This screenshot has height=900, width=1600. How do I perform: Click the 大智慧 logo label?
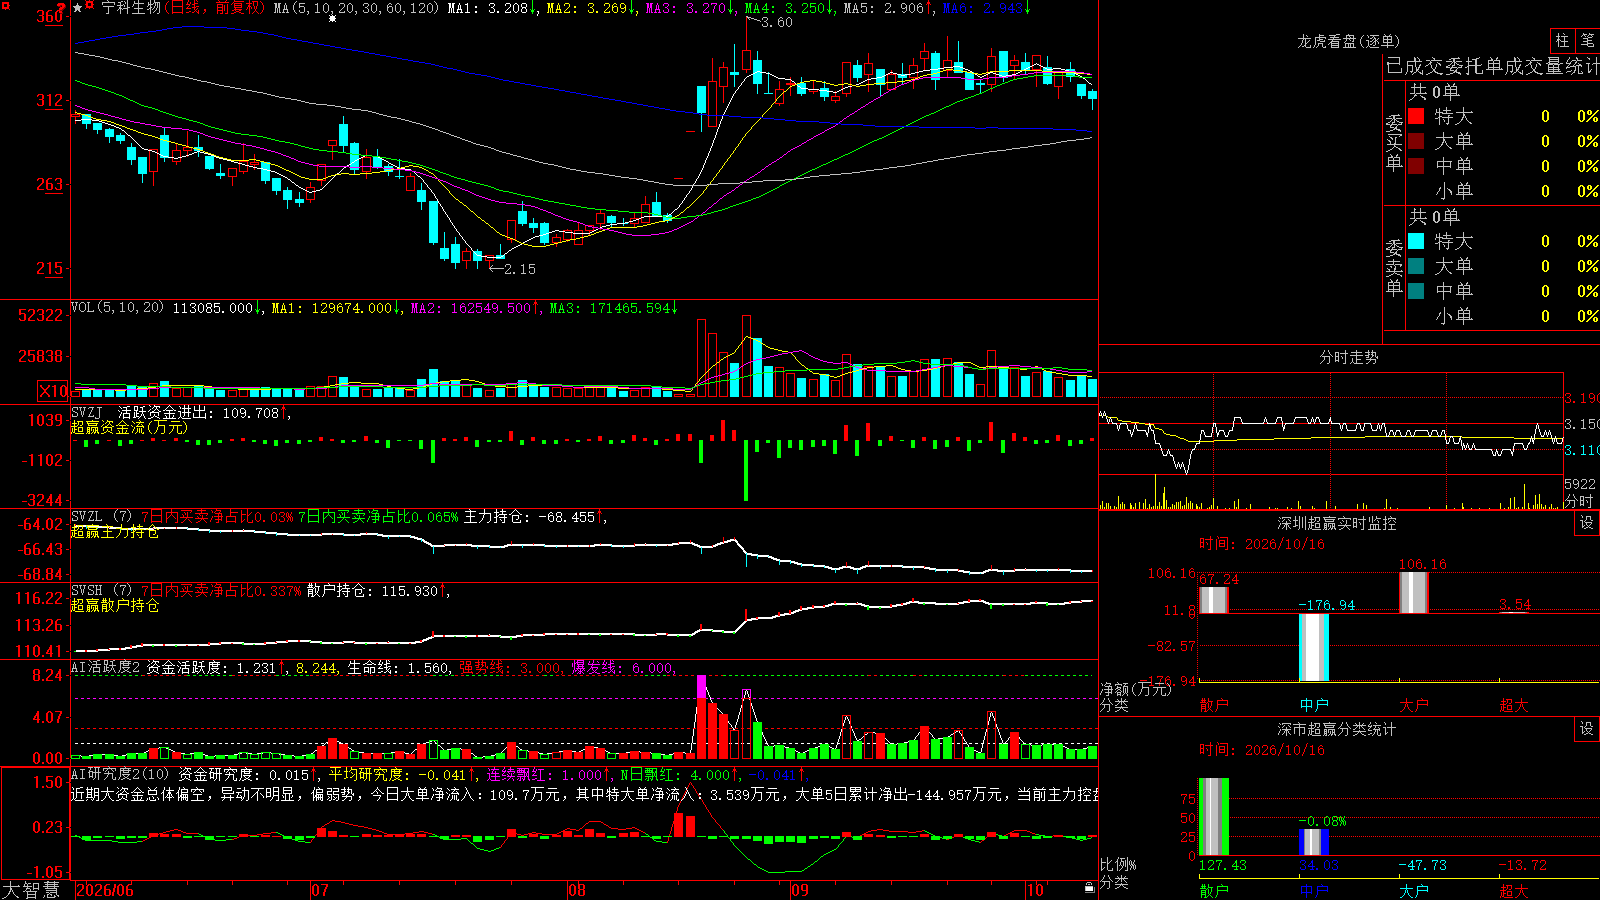coord(31,890)
